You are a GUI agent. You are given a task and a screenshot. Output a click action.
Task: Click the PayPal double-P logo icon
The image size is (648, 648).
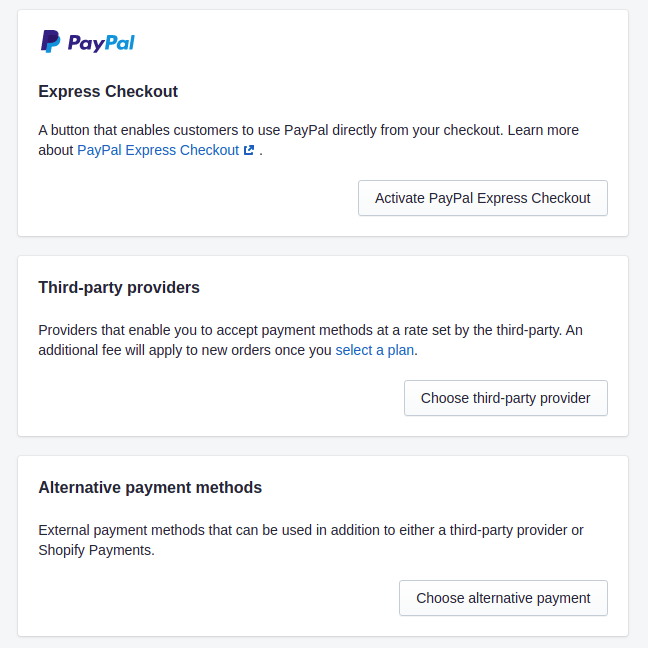[x=50, y=41]
